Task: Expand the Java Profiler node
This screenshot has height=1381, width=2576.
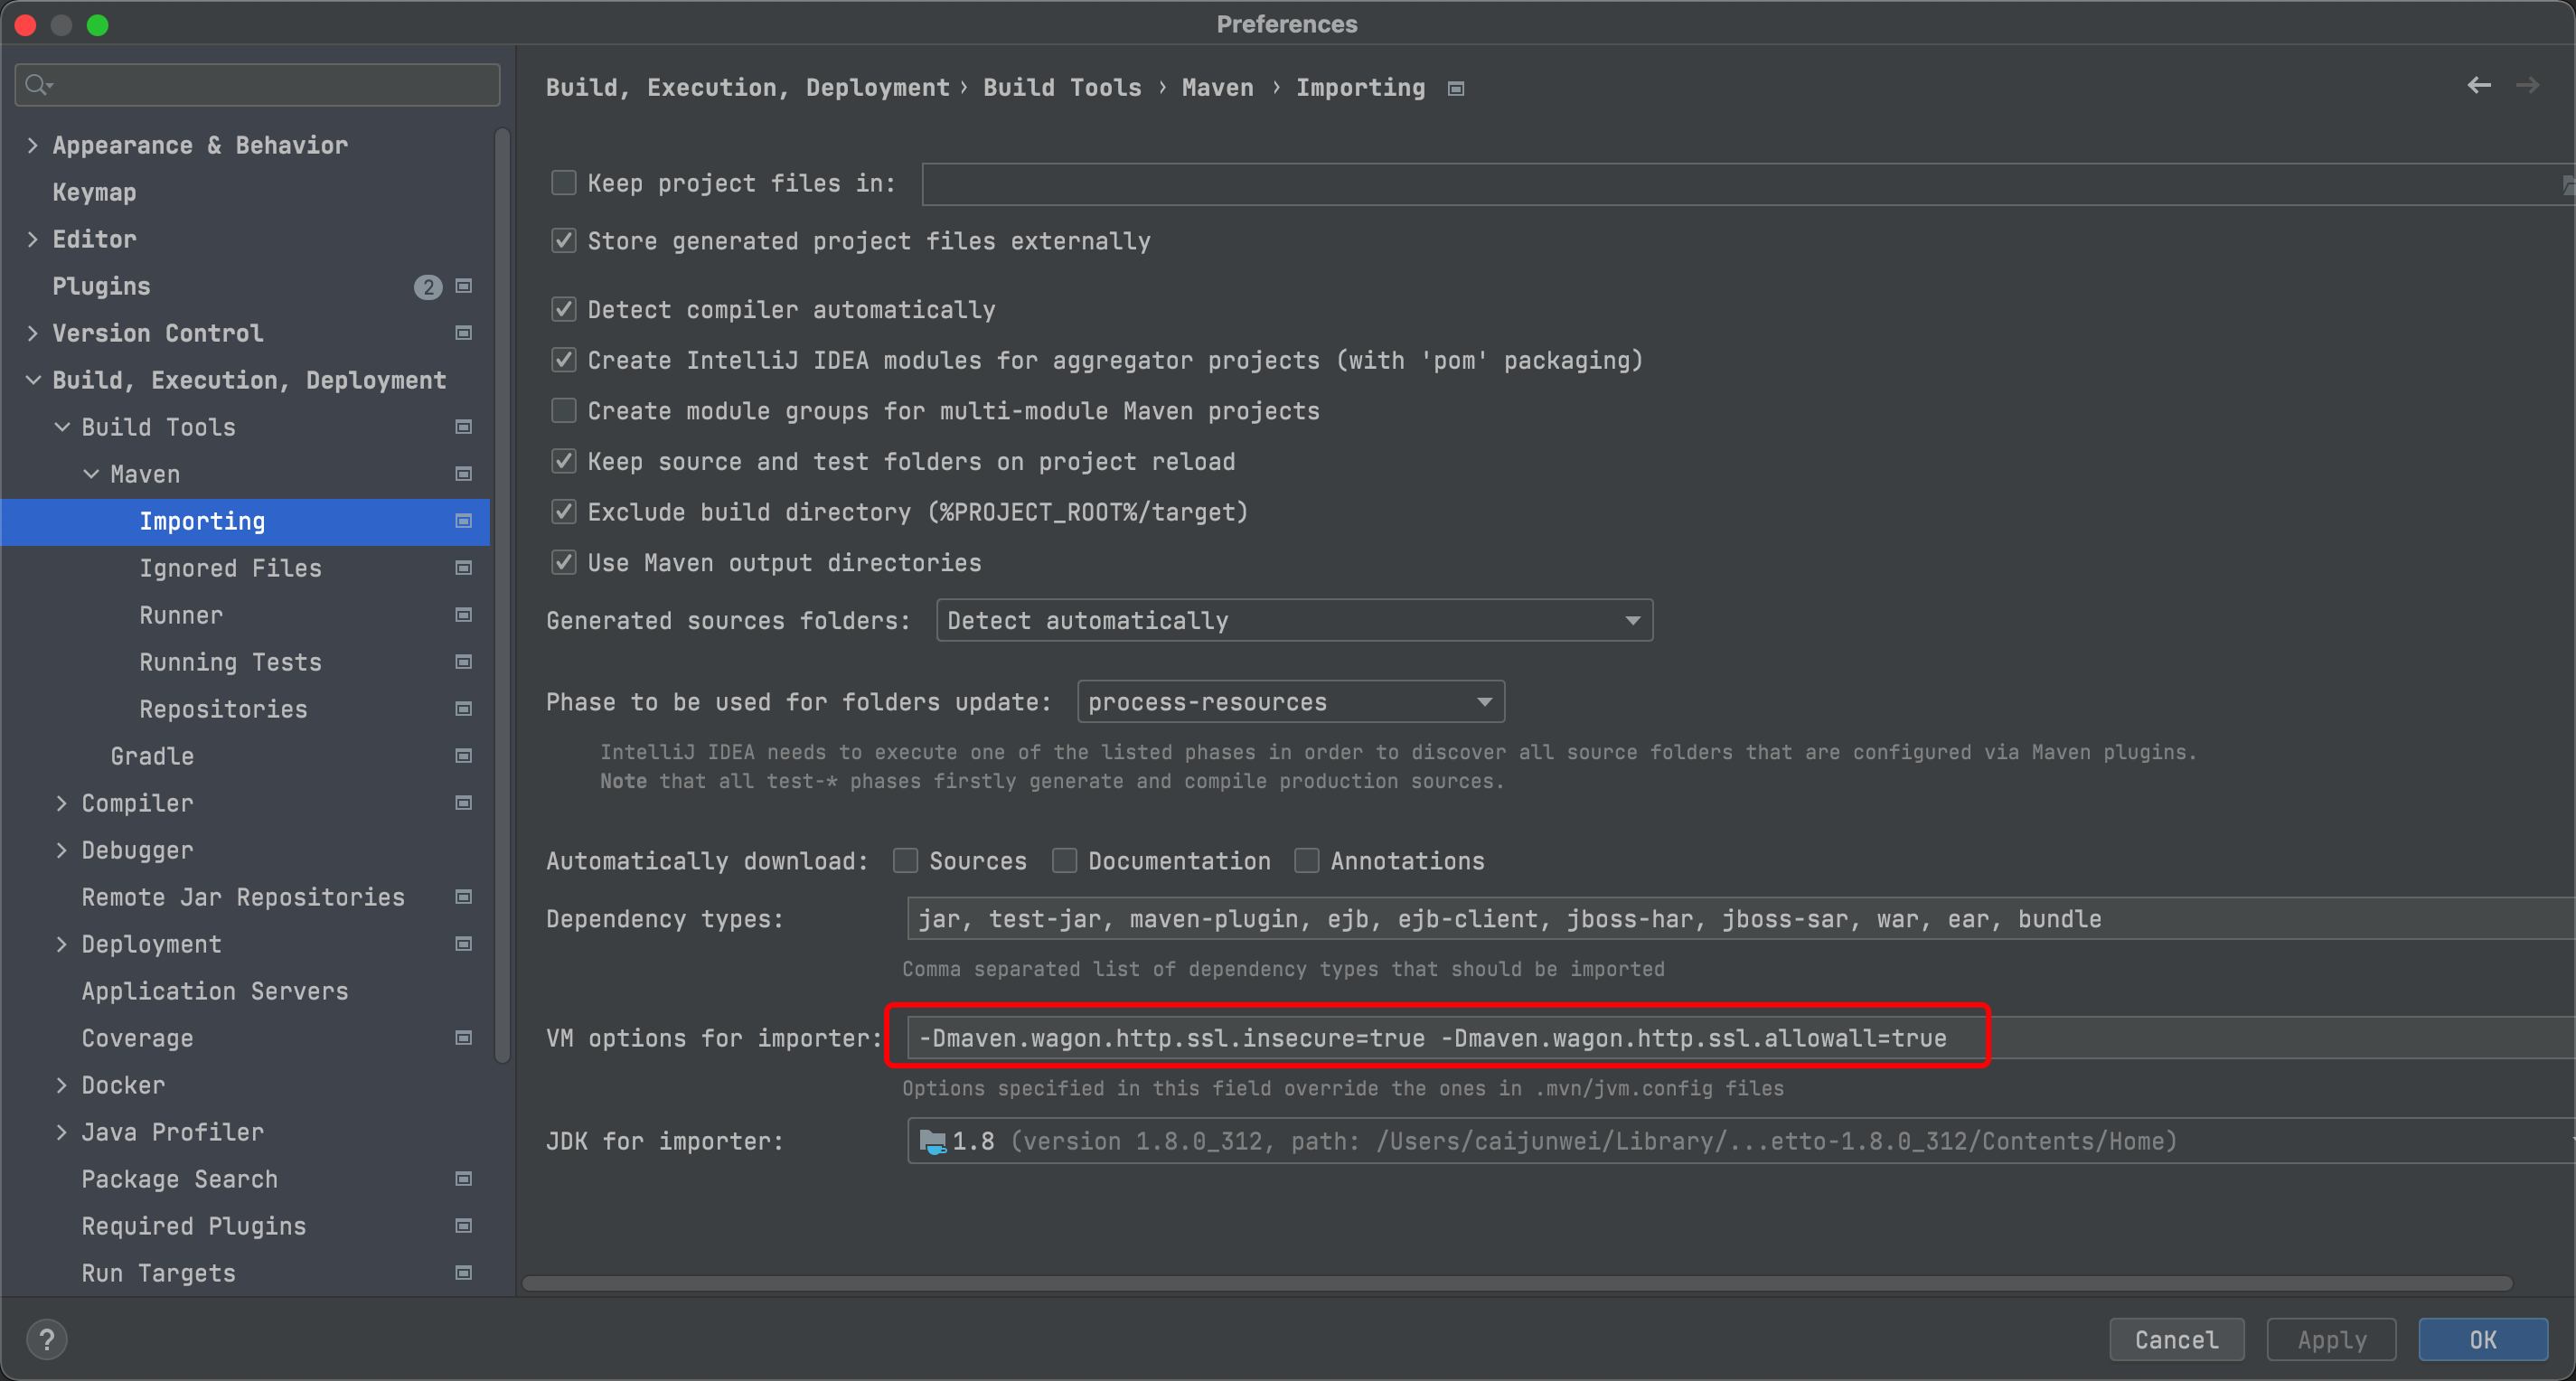Action: pos(62,1132)
